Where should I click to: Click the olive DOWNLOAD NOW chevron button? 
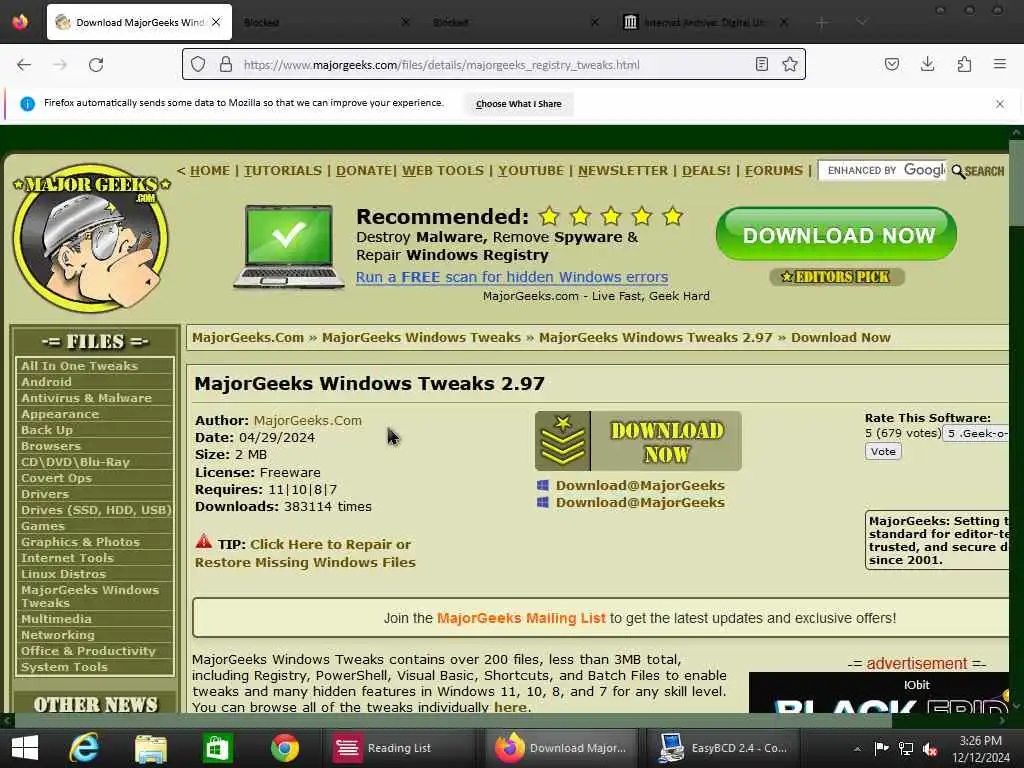click(x=638, y=441)
